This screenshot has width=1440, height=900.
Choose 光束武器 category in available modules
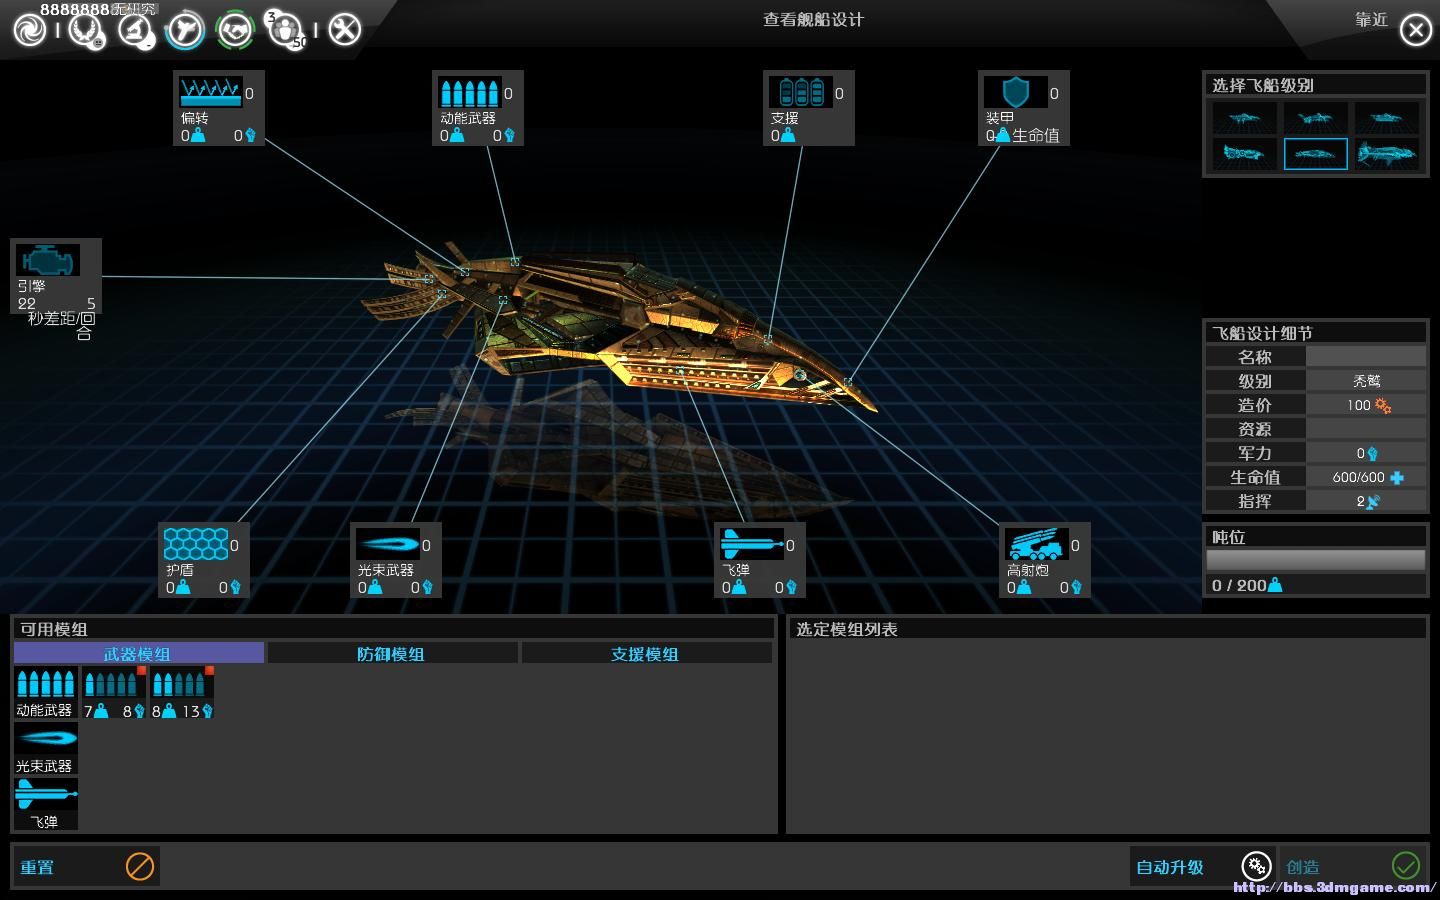[45, 748]
